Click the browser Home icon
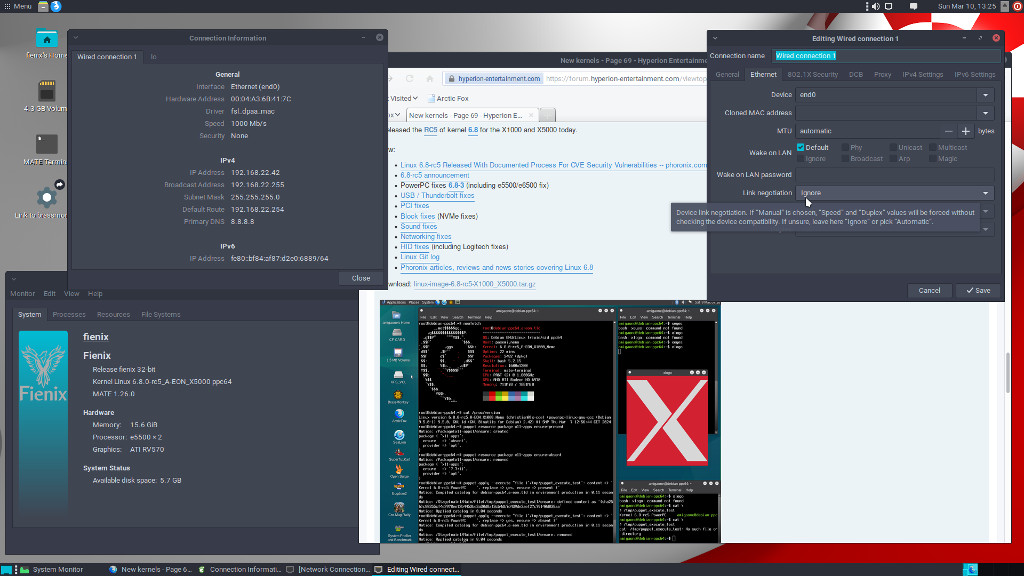Image resolution: width=1024 pixels, height=576 pixels. 430,79
